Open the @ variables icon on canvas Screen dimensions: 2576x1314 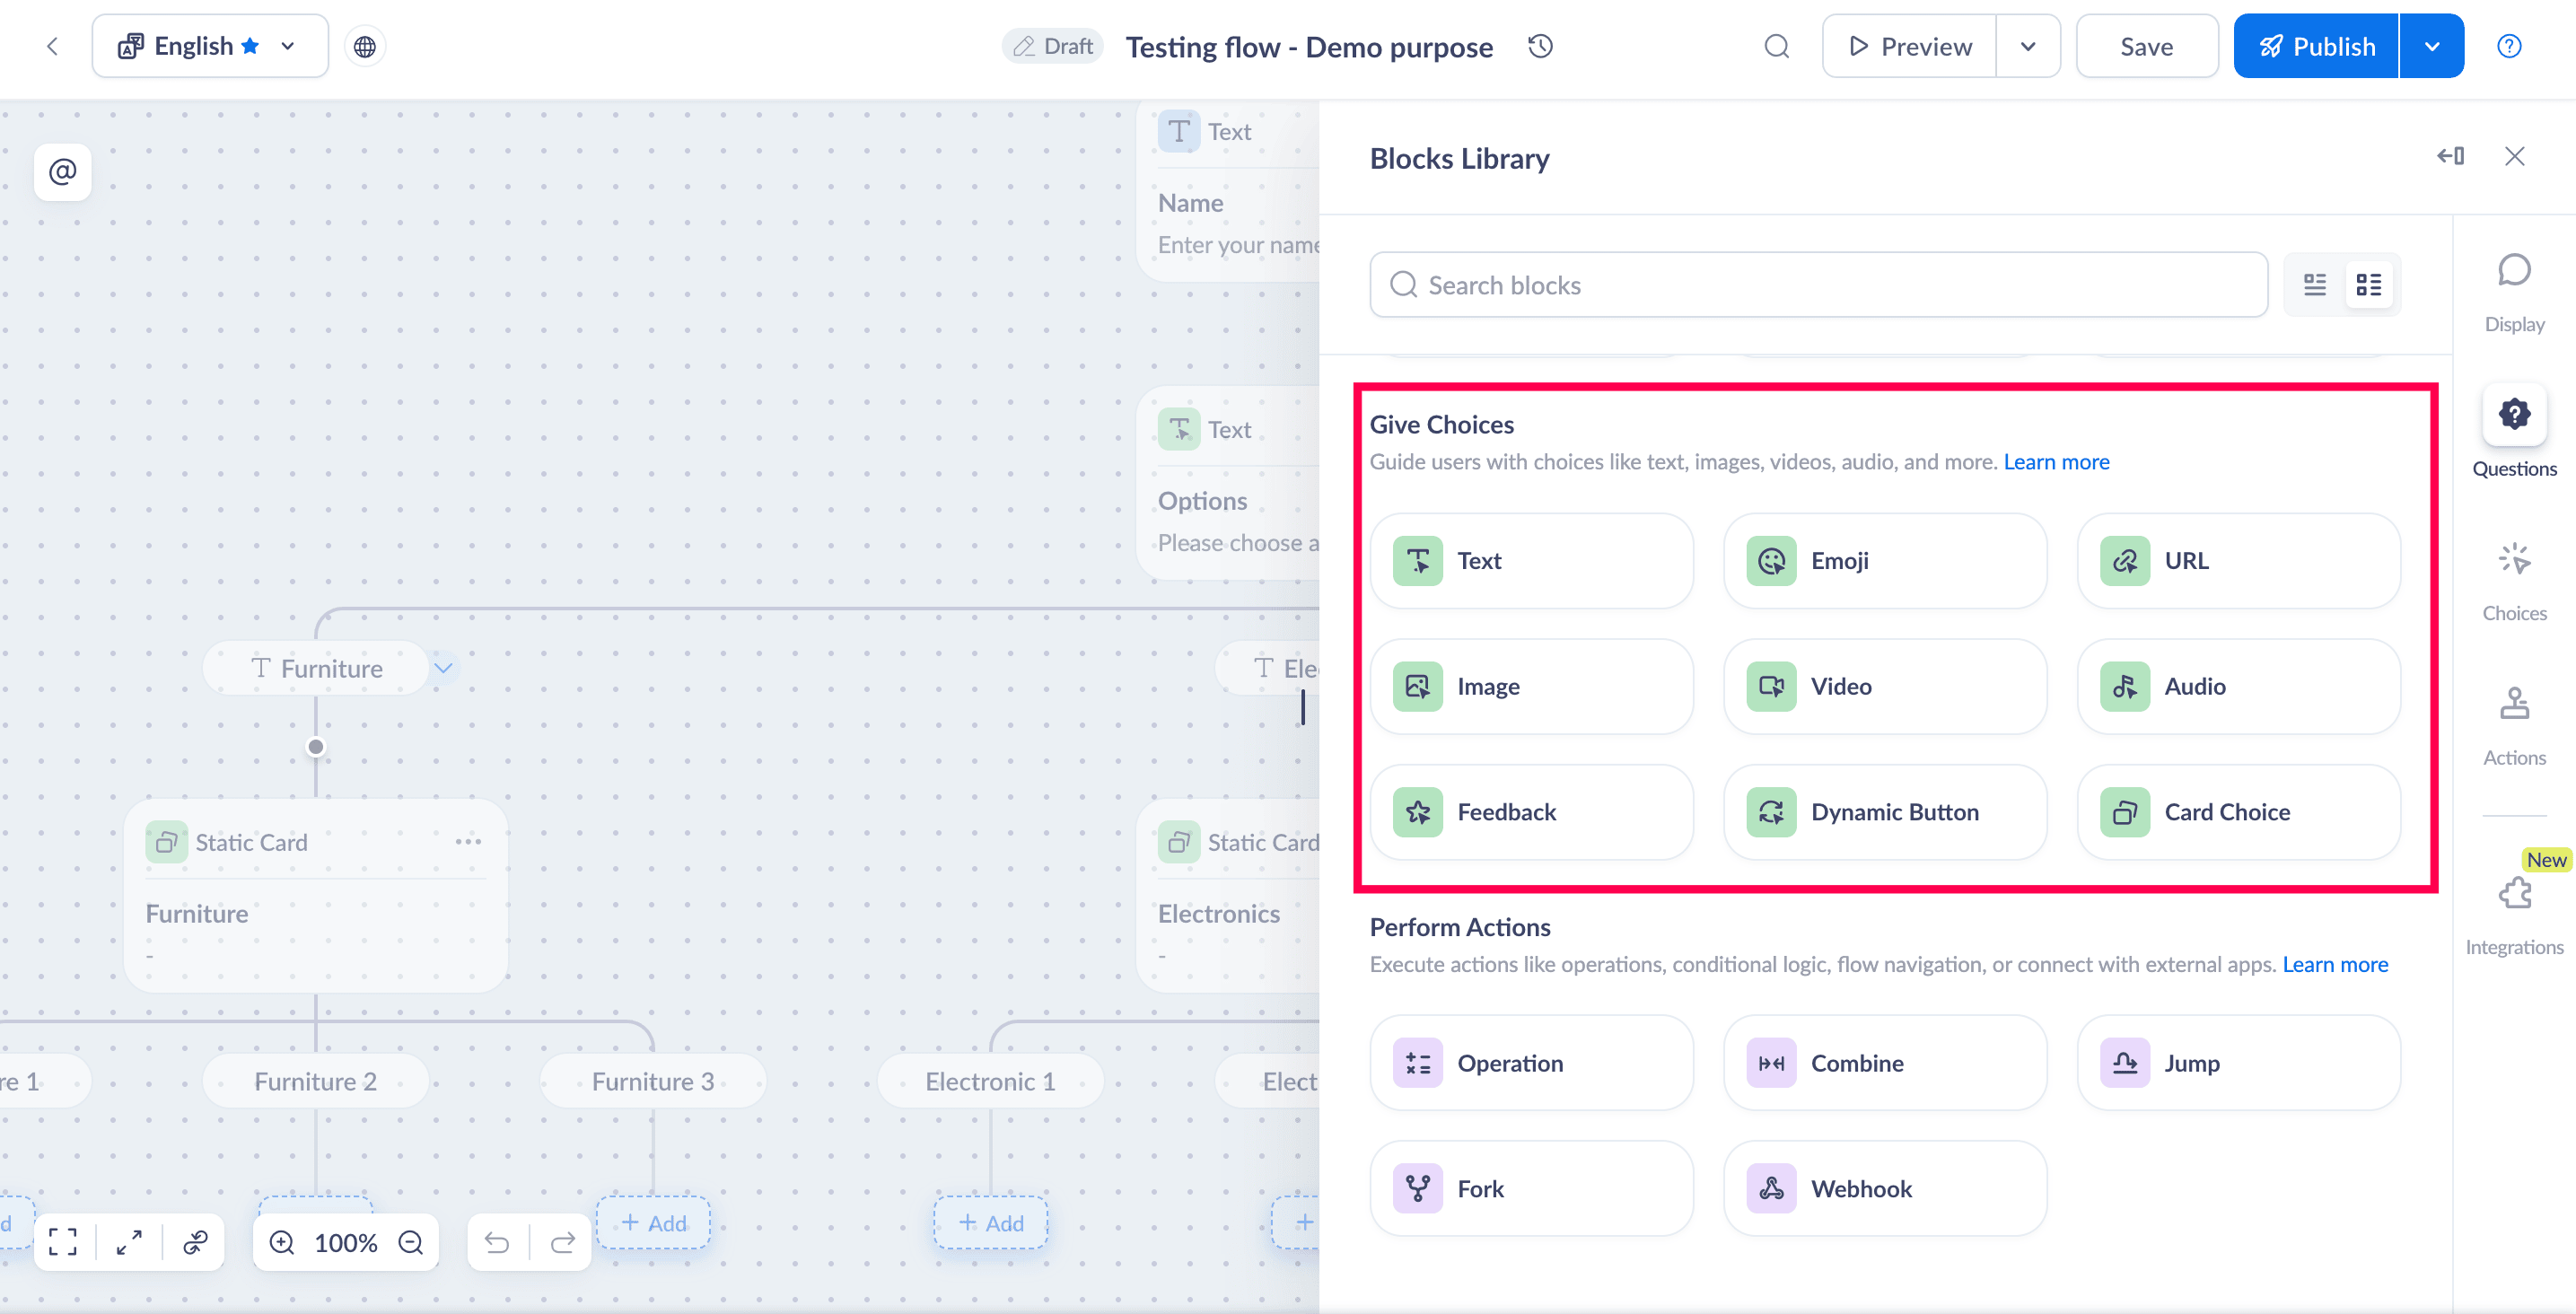62,172
